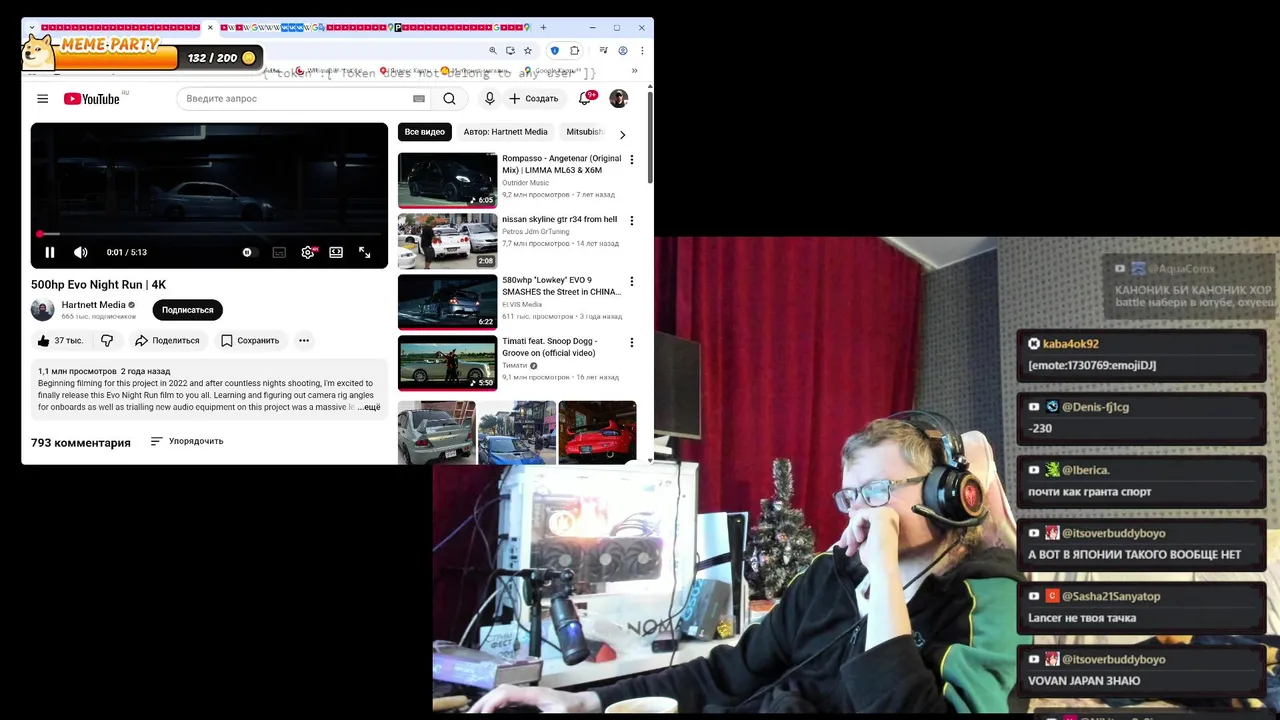1280x720 pixels.
Task: Open media control toolbar icon
Action: [x=603, y=50]
